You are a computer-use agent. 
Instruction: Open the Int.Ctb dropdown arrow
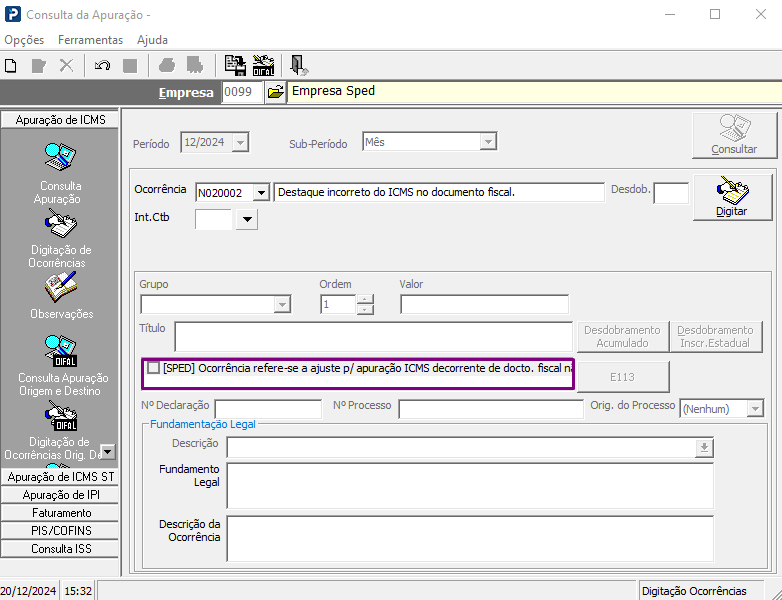(246, 219)
